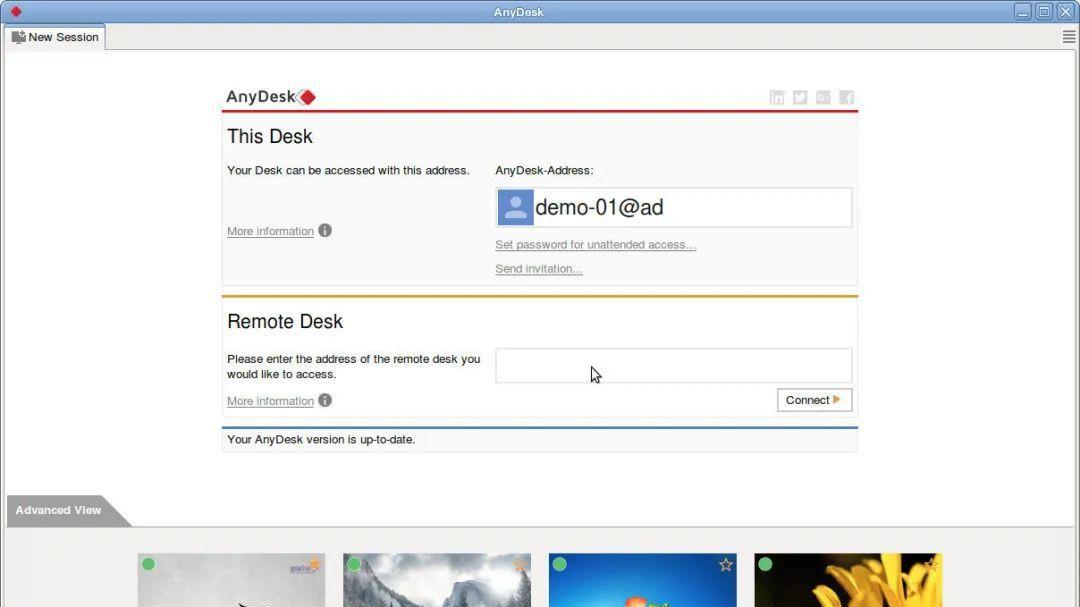Toggle favorite star on blue desktop thumbnail

pos(725,565)
